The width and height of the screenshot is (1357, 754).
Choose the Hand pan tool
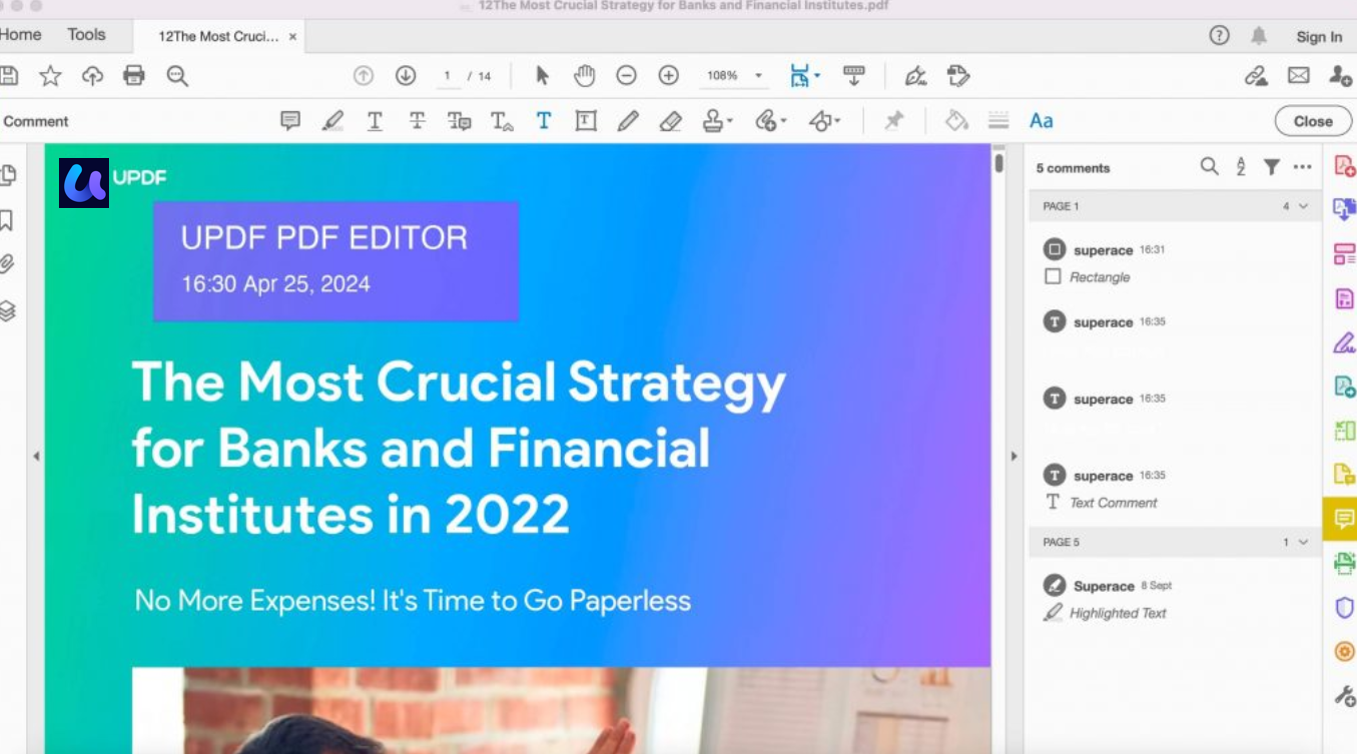584,76
